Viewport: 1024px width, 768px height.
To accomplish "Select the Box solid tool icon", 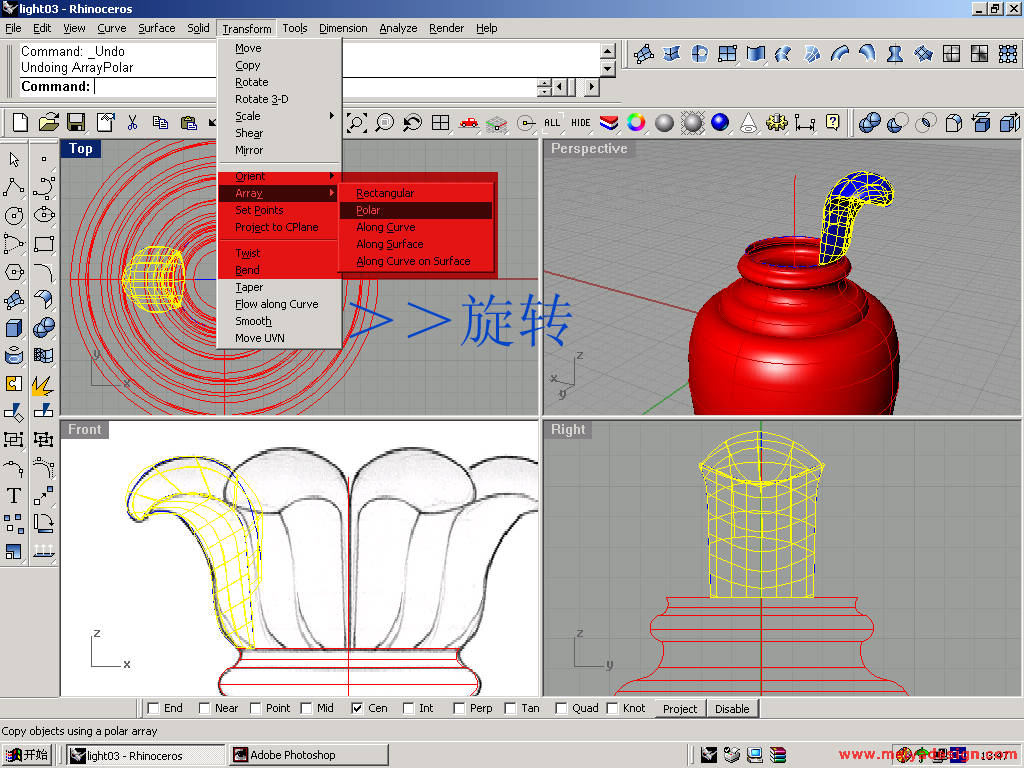I will (14, 327).
